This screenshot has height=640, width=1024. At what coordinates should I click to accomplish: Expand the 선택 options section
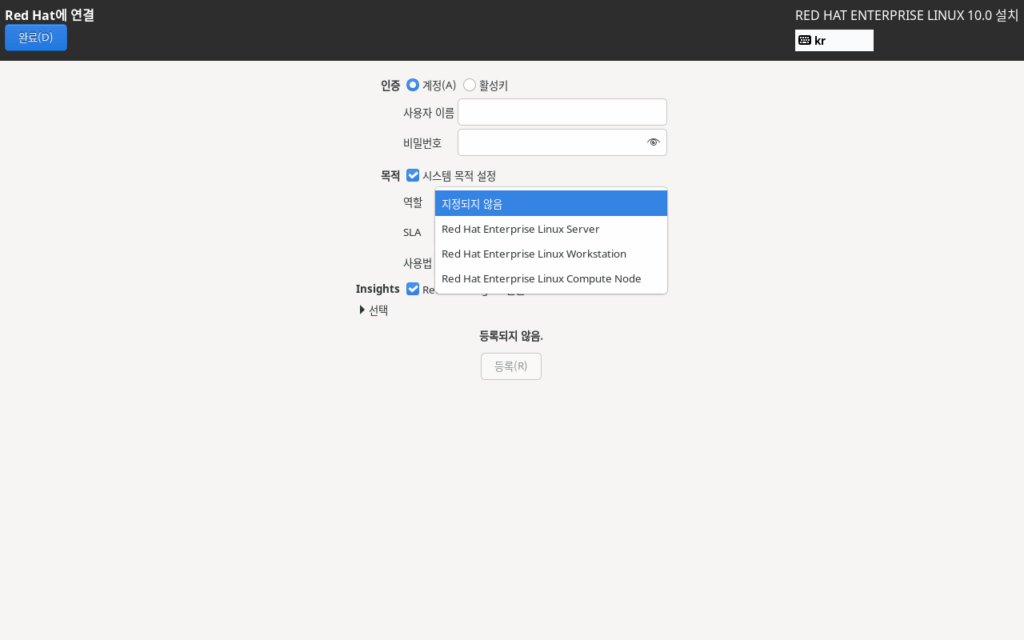point(363,310)
